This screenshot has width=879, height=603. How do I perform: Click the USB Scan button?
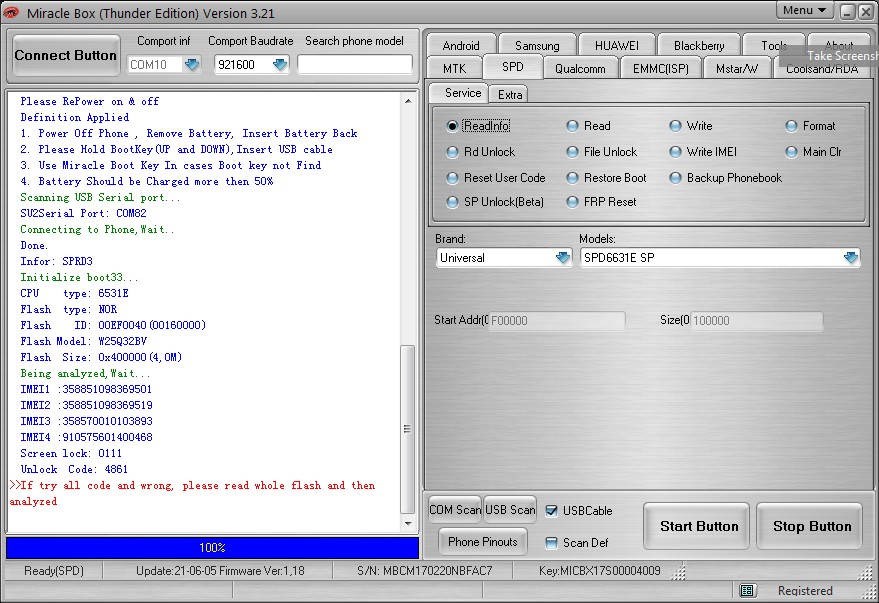point(510,509)
